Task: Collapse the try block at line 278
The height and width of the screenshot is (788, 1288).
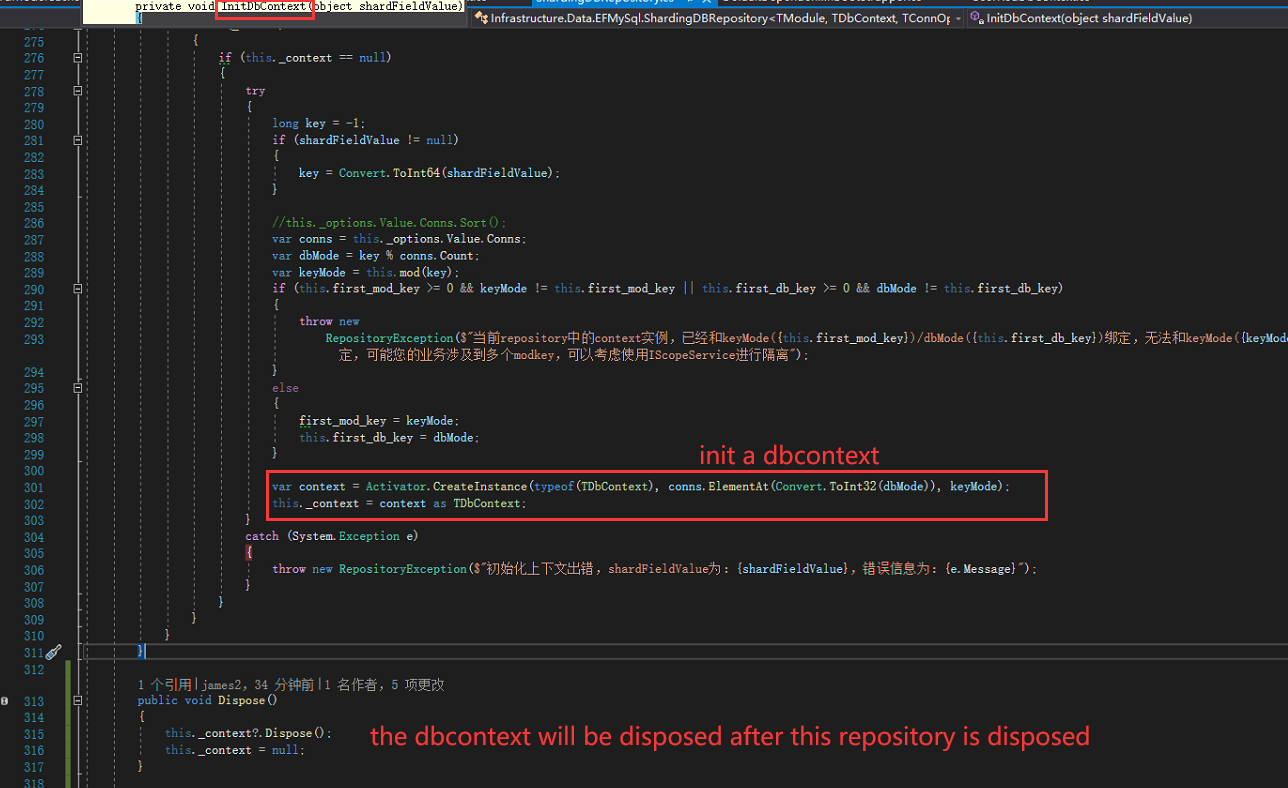Action: click(x=77, y=90)
